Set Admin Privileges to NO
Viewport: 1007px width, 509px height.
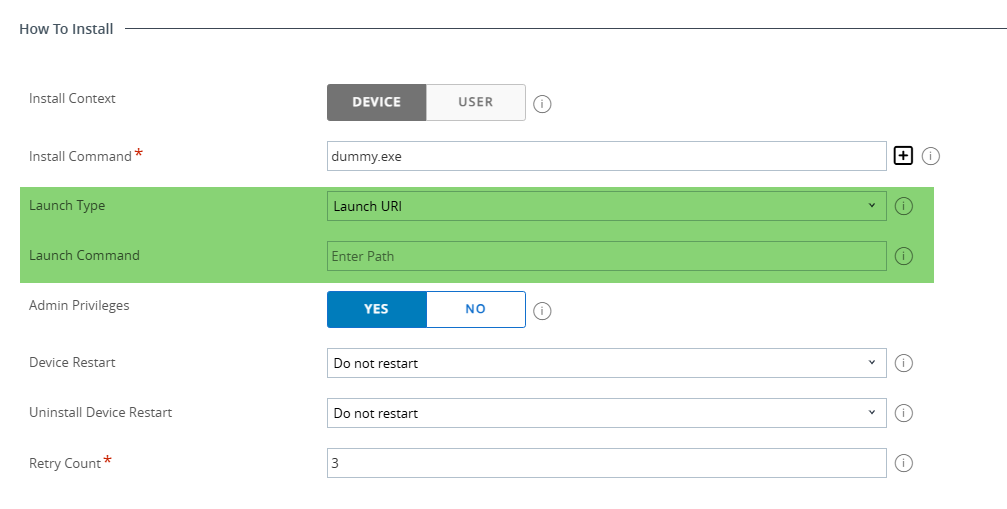tap(475, 309)
